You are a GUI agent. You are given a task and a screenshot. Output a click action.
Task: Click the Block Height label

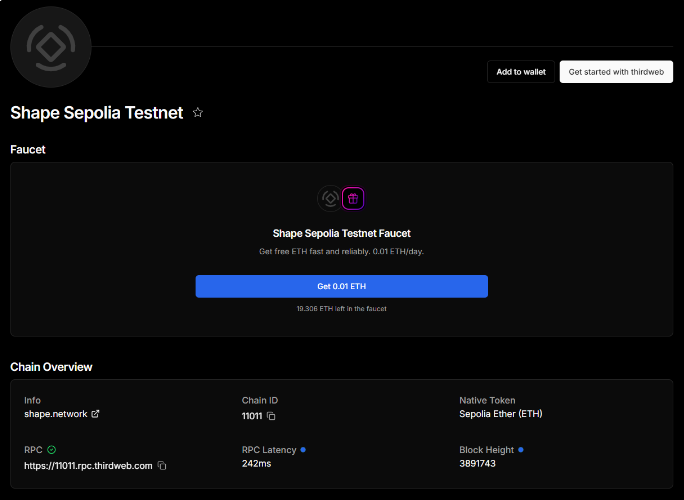click(486, 450)
